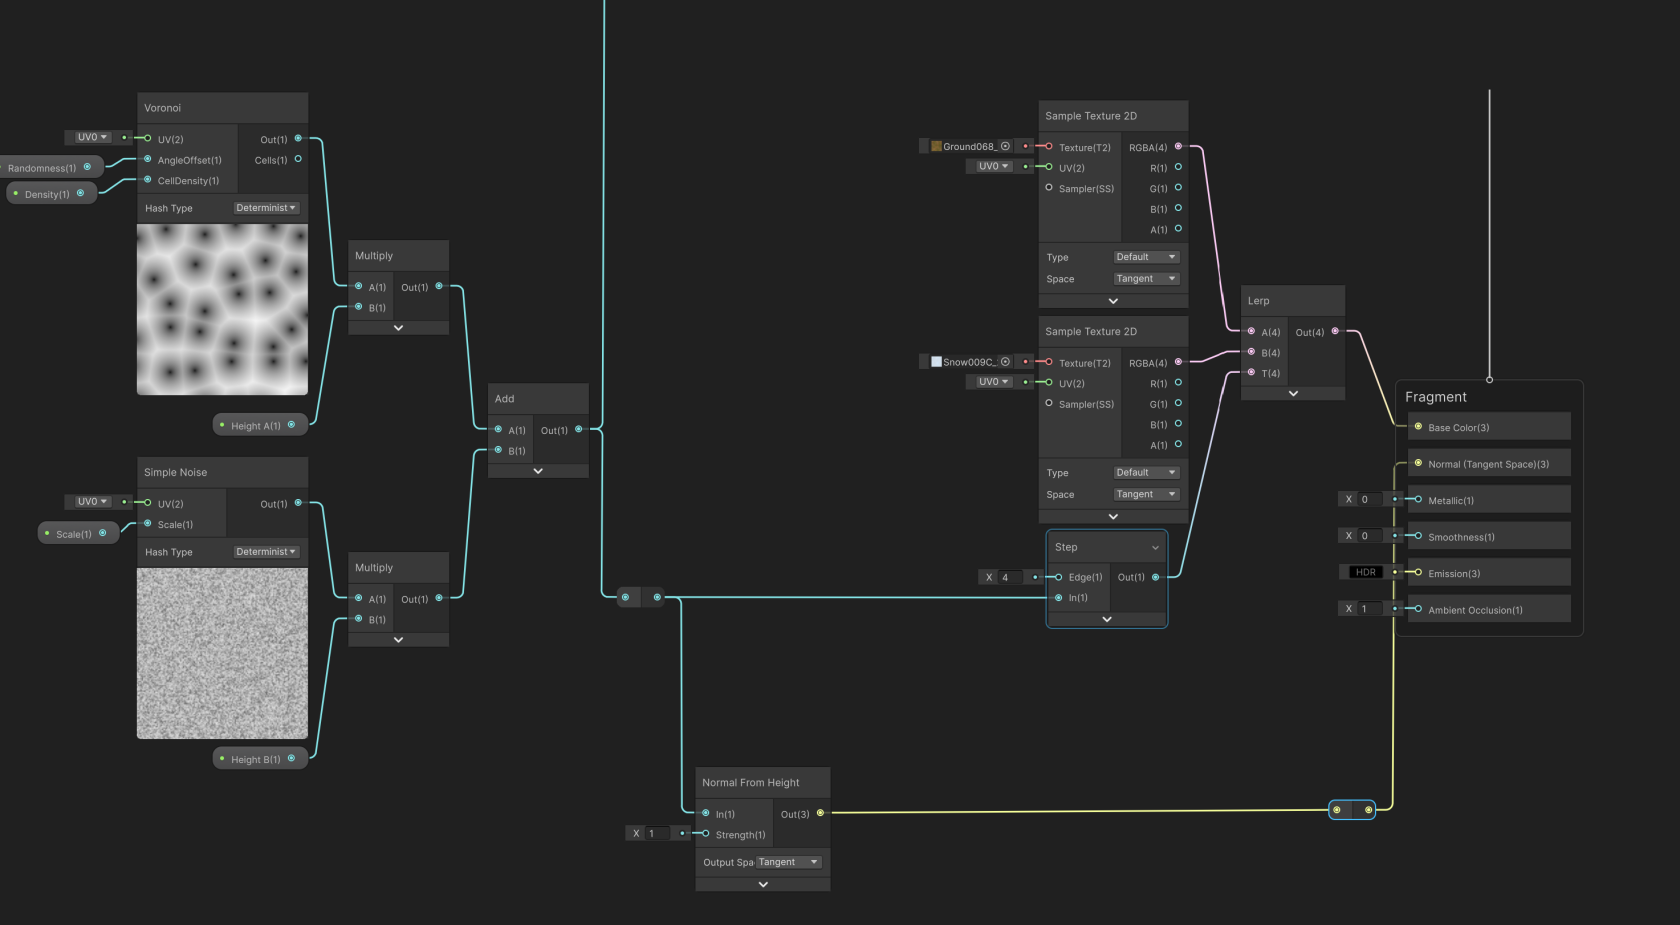Open UV0 dropdown on Simple Noise UV input

(x=92, y=502)
